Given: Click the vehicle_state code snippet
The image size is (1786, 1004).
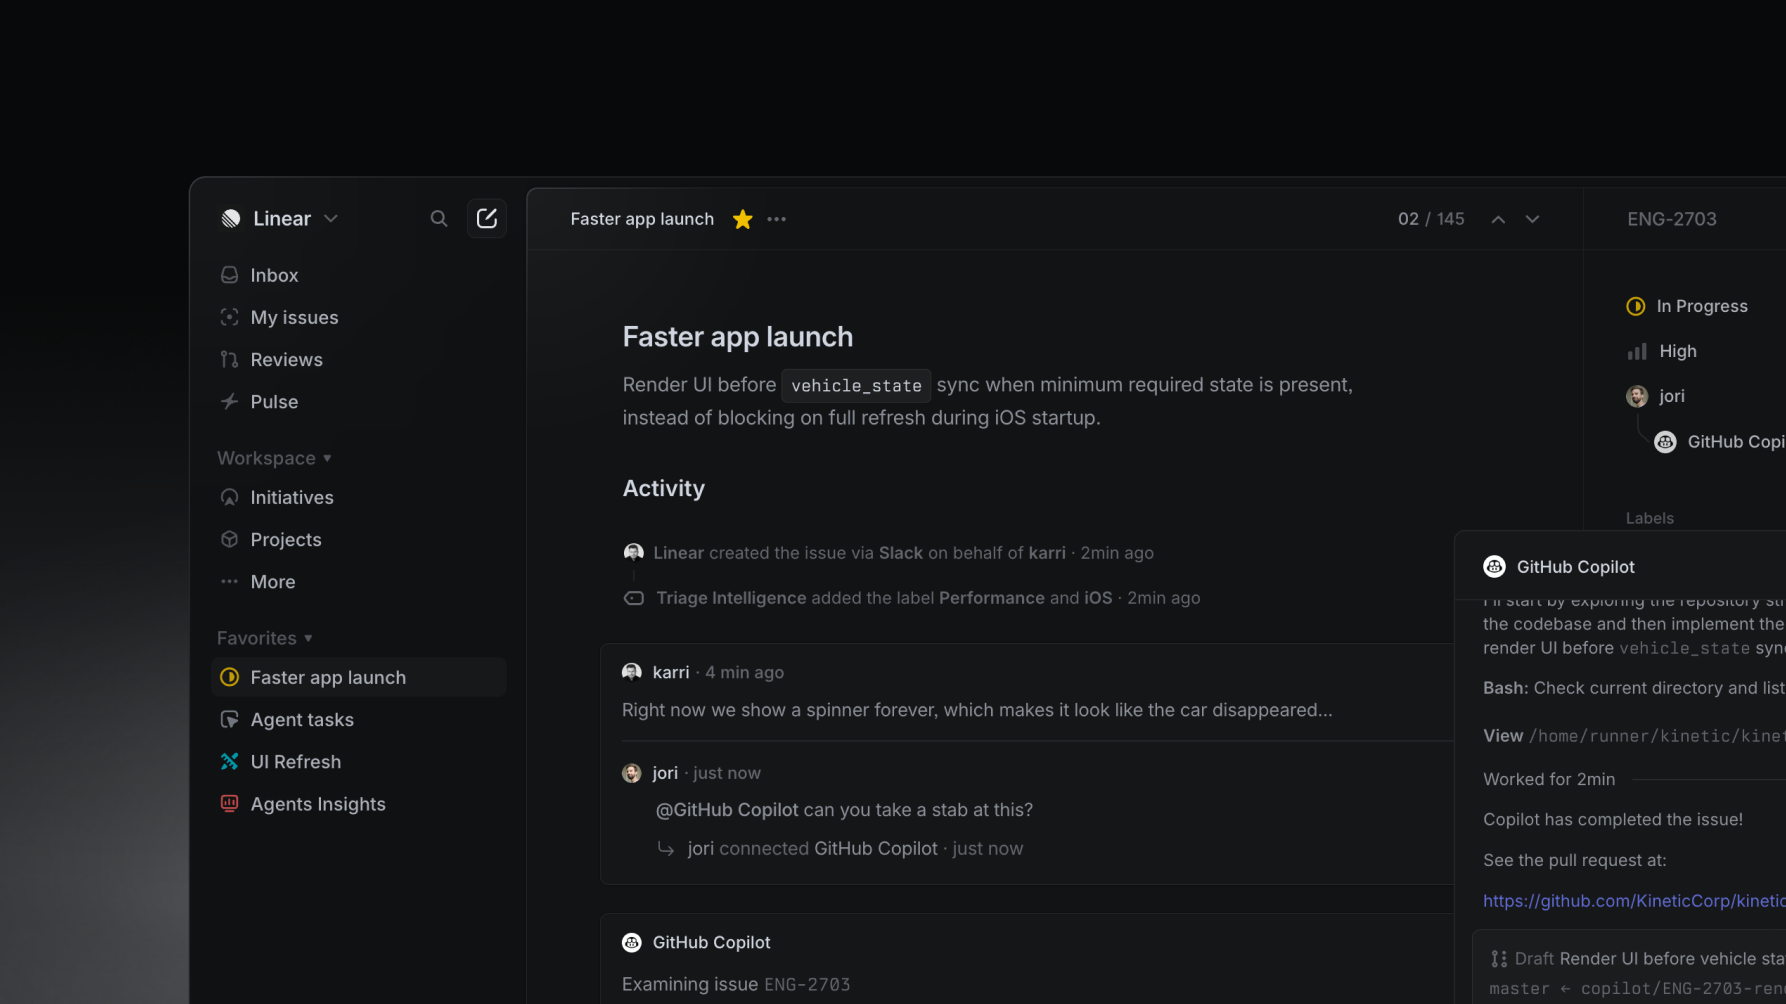Looking at the screenshot, I should click(x=856, y=385).
